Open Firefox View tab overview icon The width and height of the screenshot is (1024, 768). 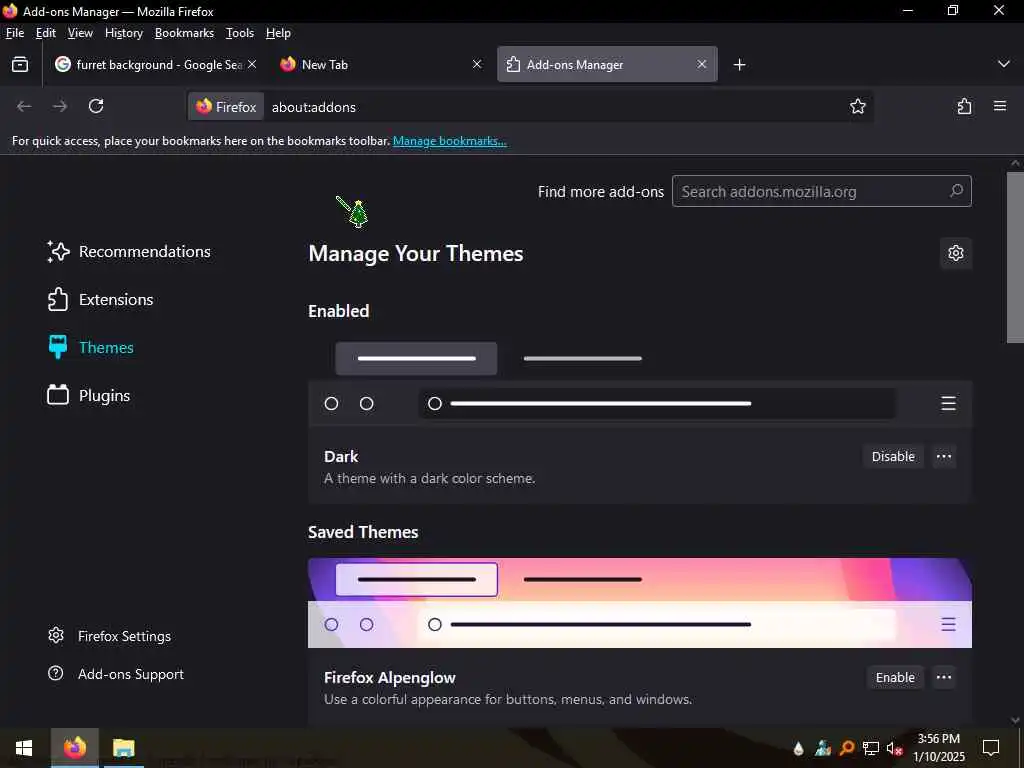coord(20,64)
